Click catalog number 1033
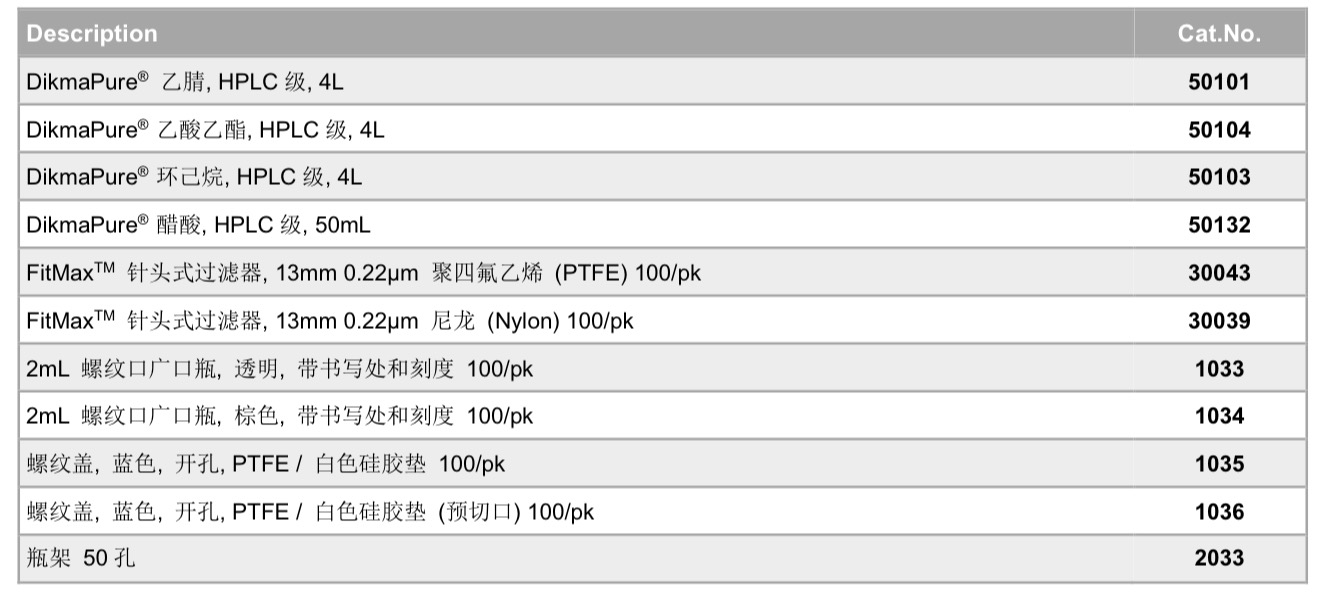Image resolution: width=1320 pixels, height=593 pixels. [x=1219, y=369]
